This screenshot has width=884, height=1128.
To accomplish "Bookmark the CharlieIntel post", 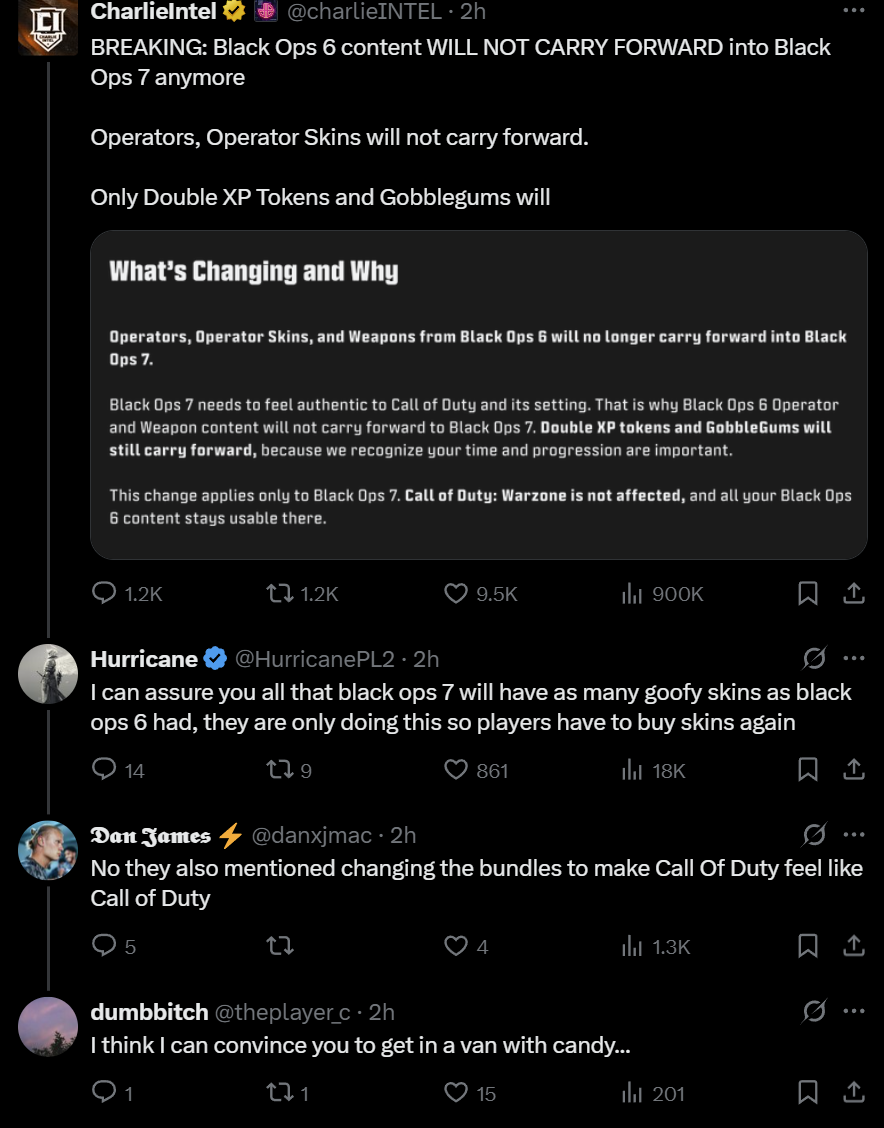I will pos(808,594).
